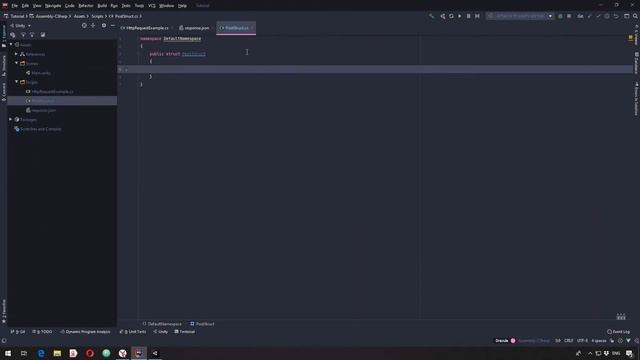Open the Event Log
Image resolution: width=640 pixels, height=360 pixels.
coord(618,332)
